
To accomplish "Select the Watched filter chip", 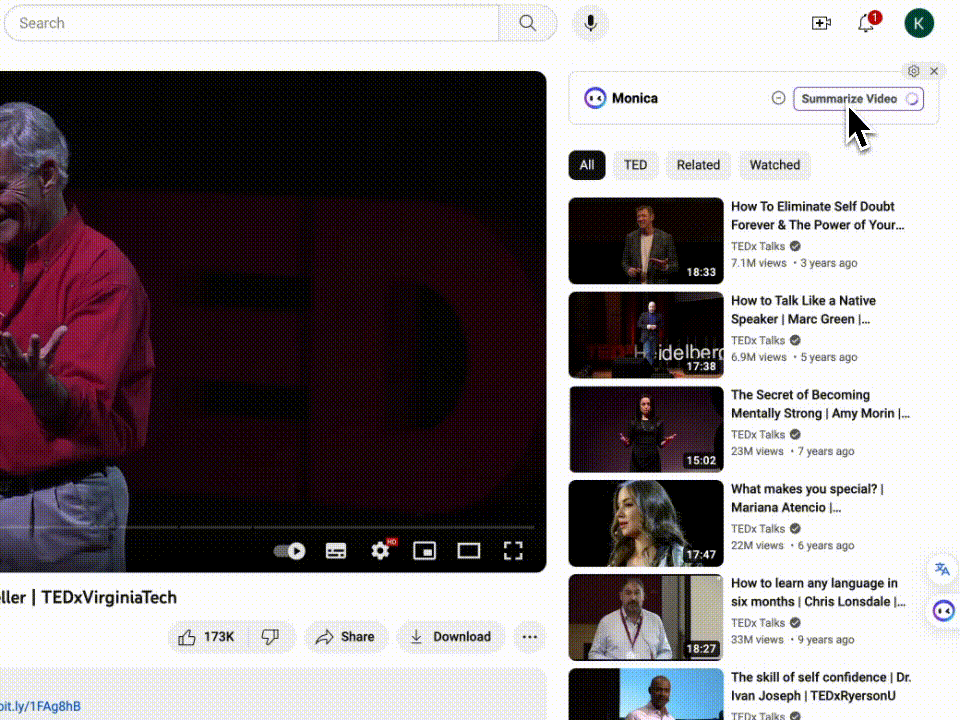I will 774,165.
